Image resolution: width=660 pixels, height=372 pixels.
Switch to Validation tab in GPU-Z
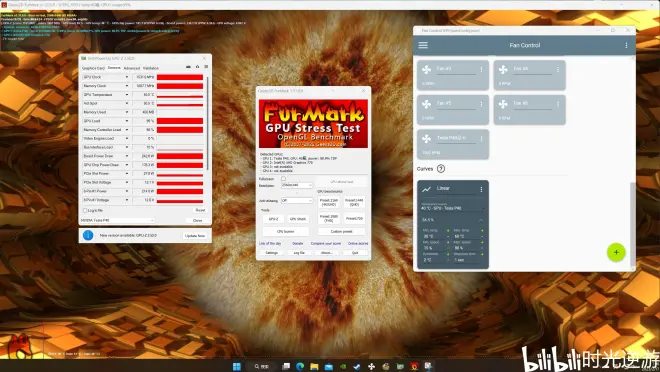pos(151,68)
